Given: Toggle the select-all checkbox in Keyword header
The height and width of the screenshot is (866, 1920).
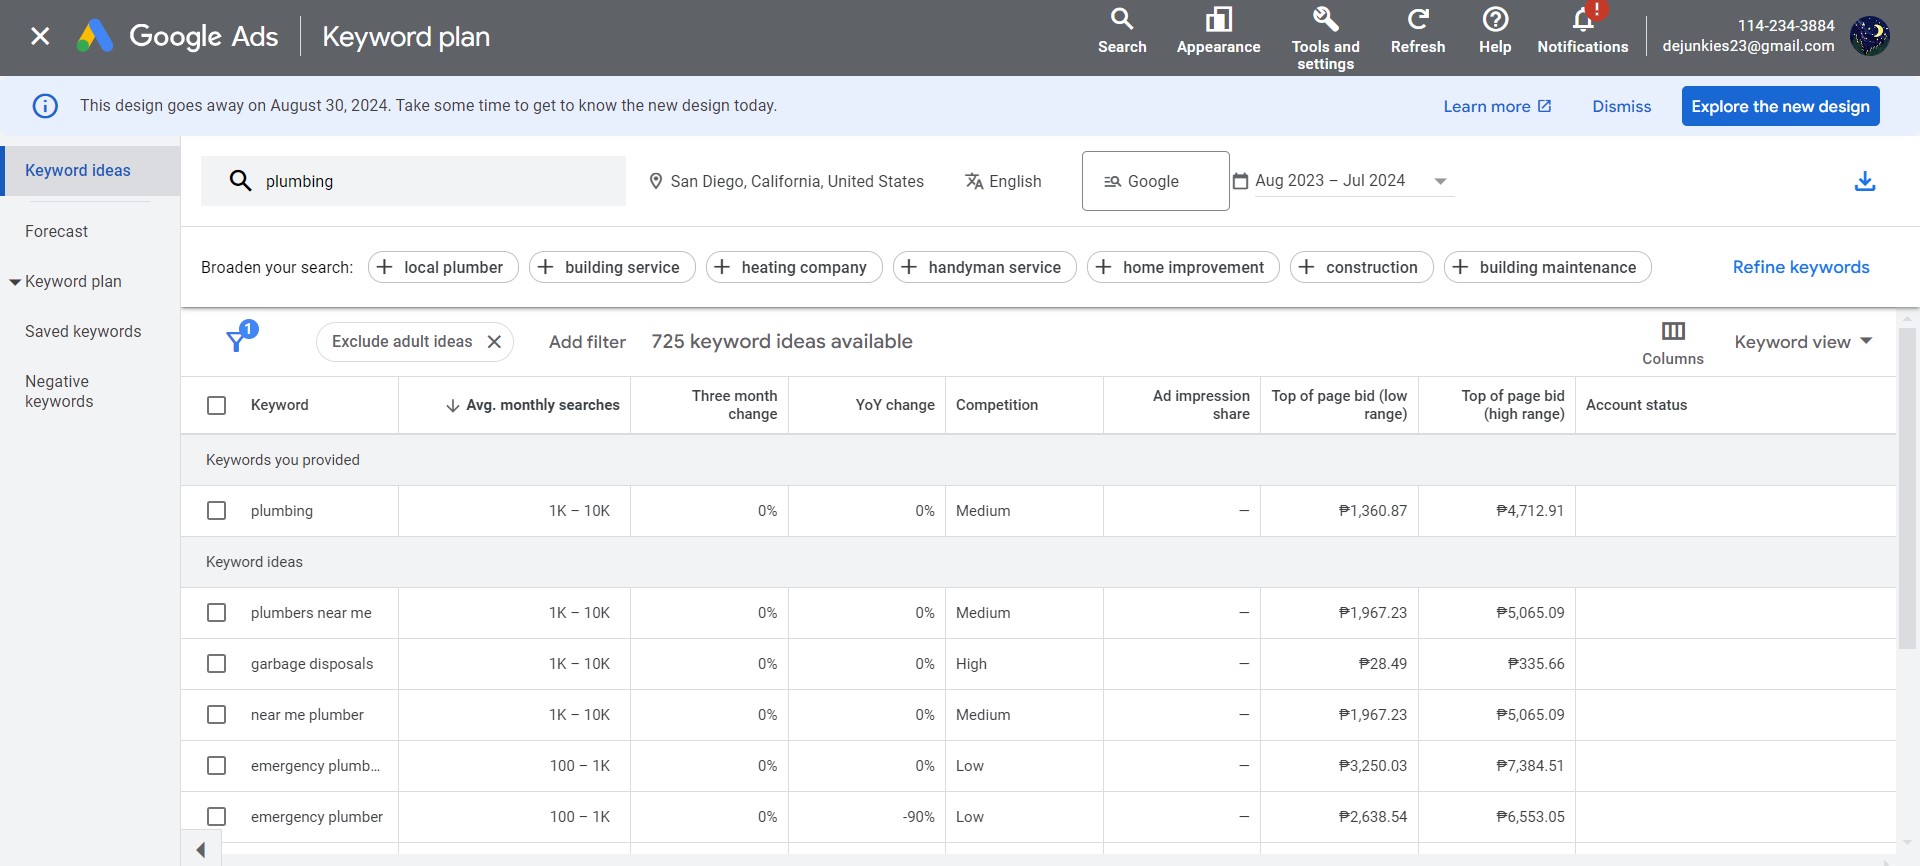Looking at the screenshot, I should [x=216, y=405].
